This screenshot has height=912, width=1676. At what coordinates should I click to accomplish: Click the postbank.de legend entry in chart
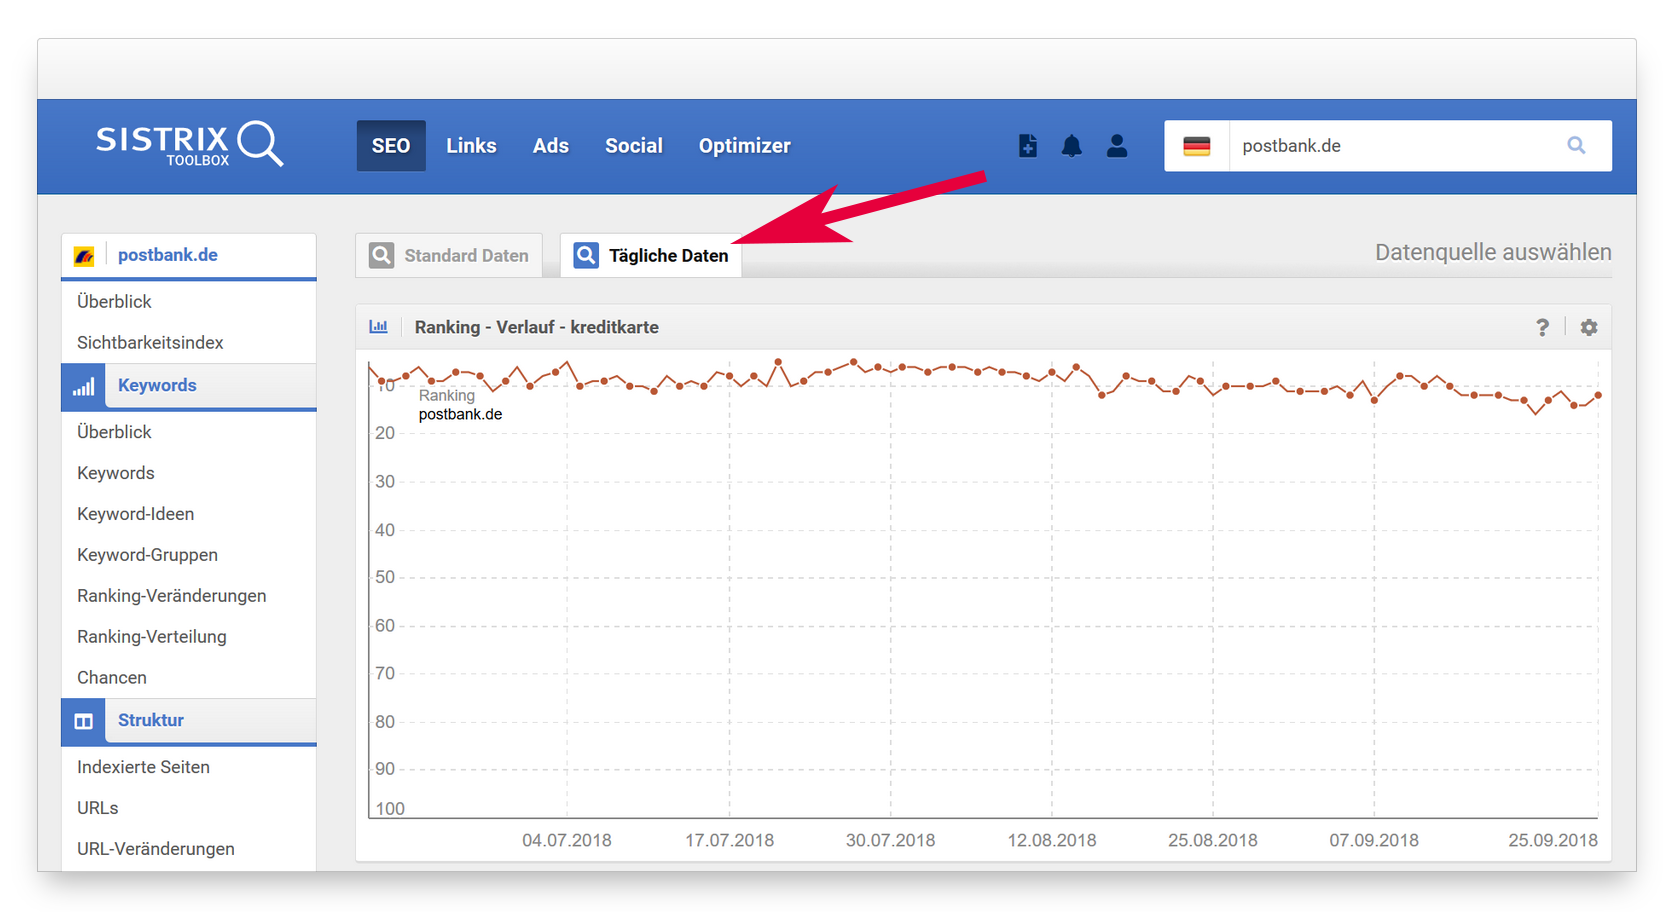pos(460,415)
